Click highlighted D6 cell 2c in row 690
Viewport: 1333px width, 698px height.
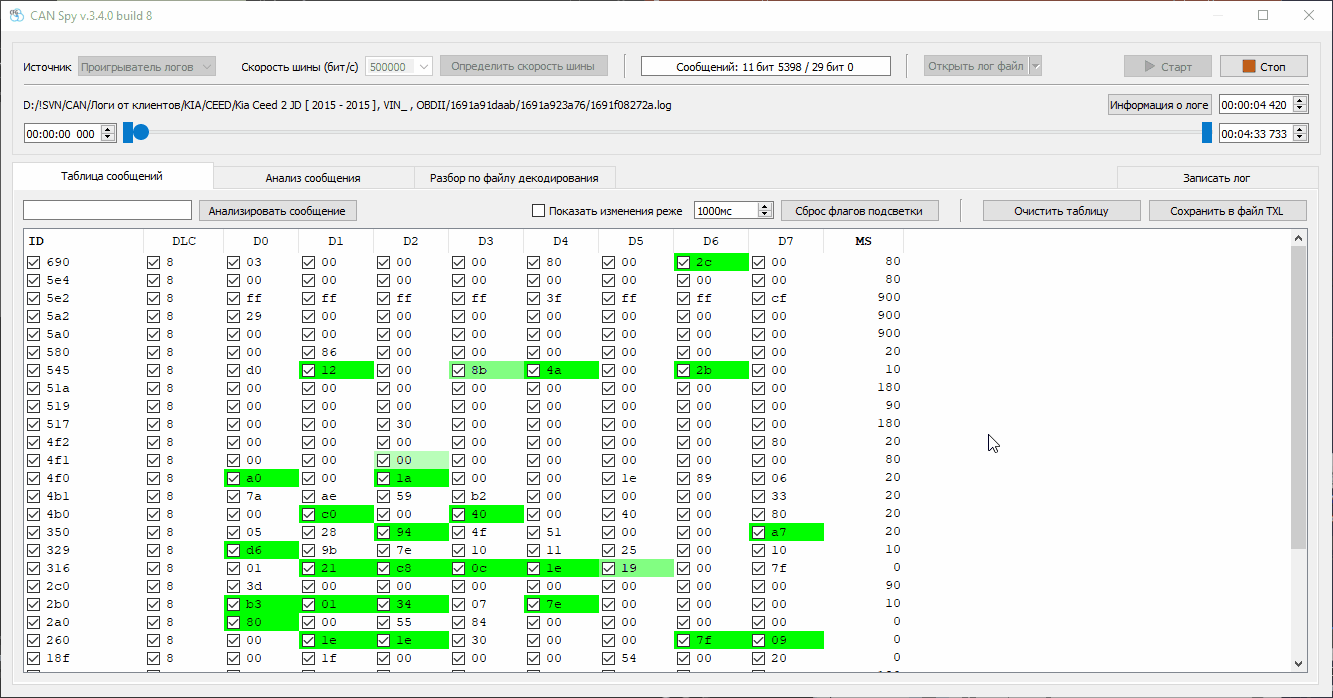coord(711,262)
